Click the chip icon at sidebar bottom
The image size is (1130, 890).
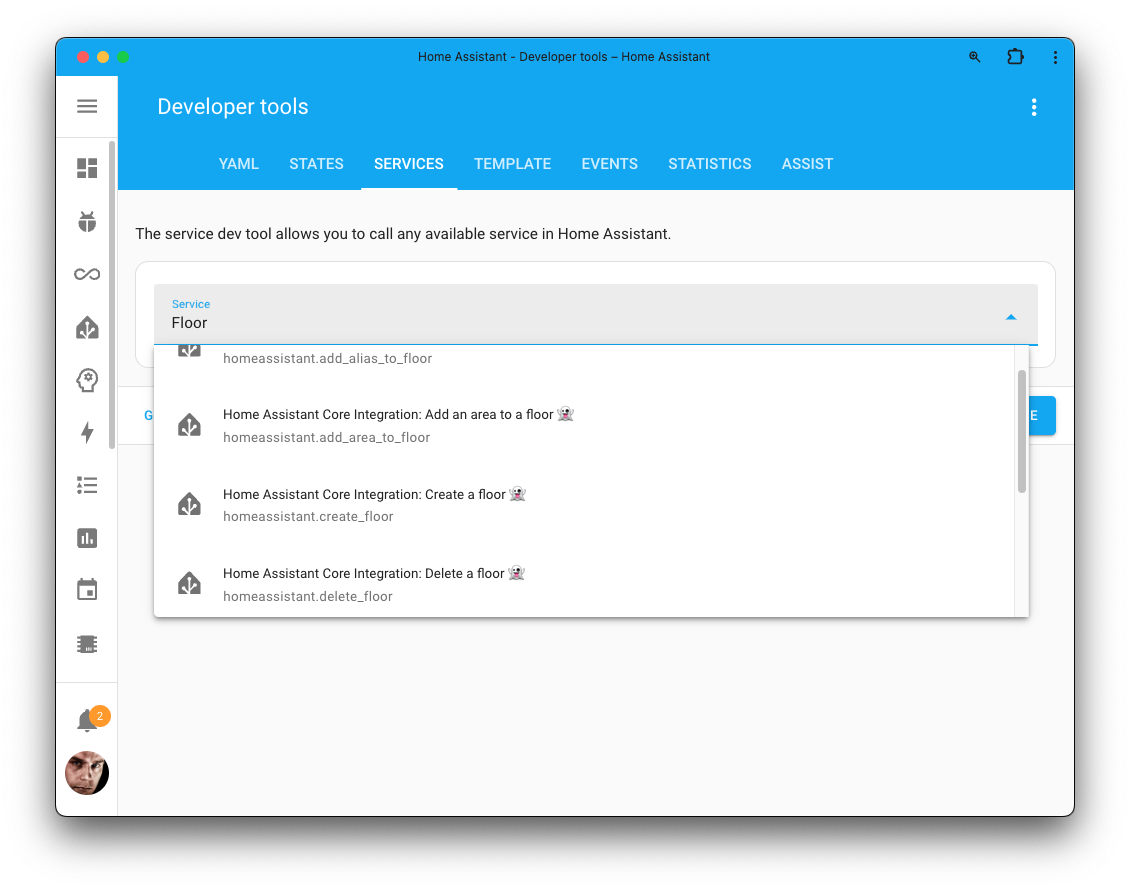click(87, 643)
